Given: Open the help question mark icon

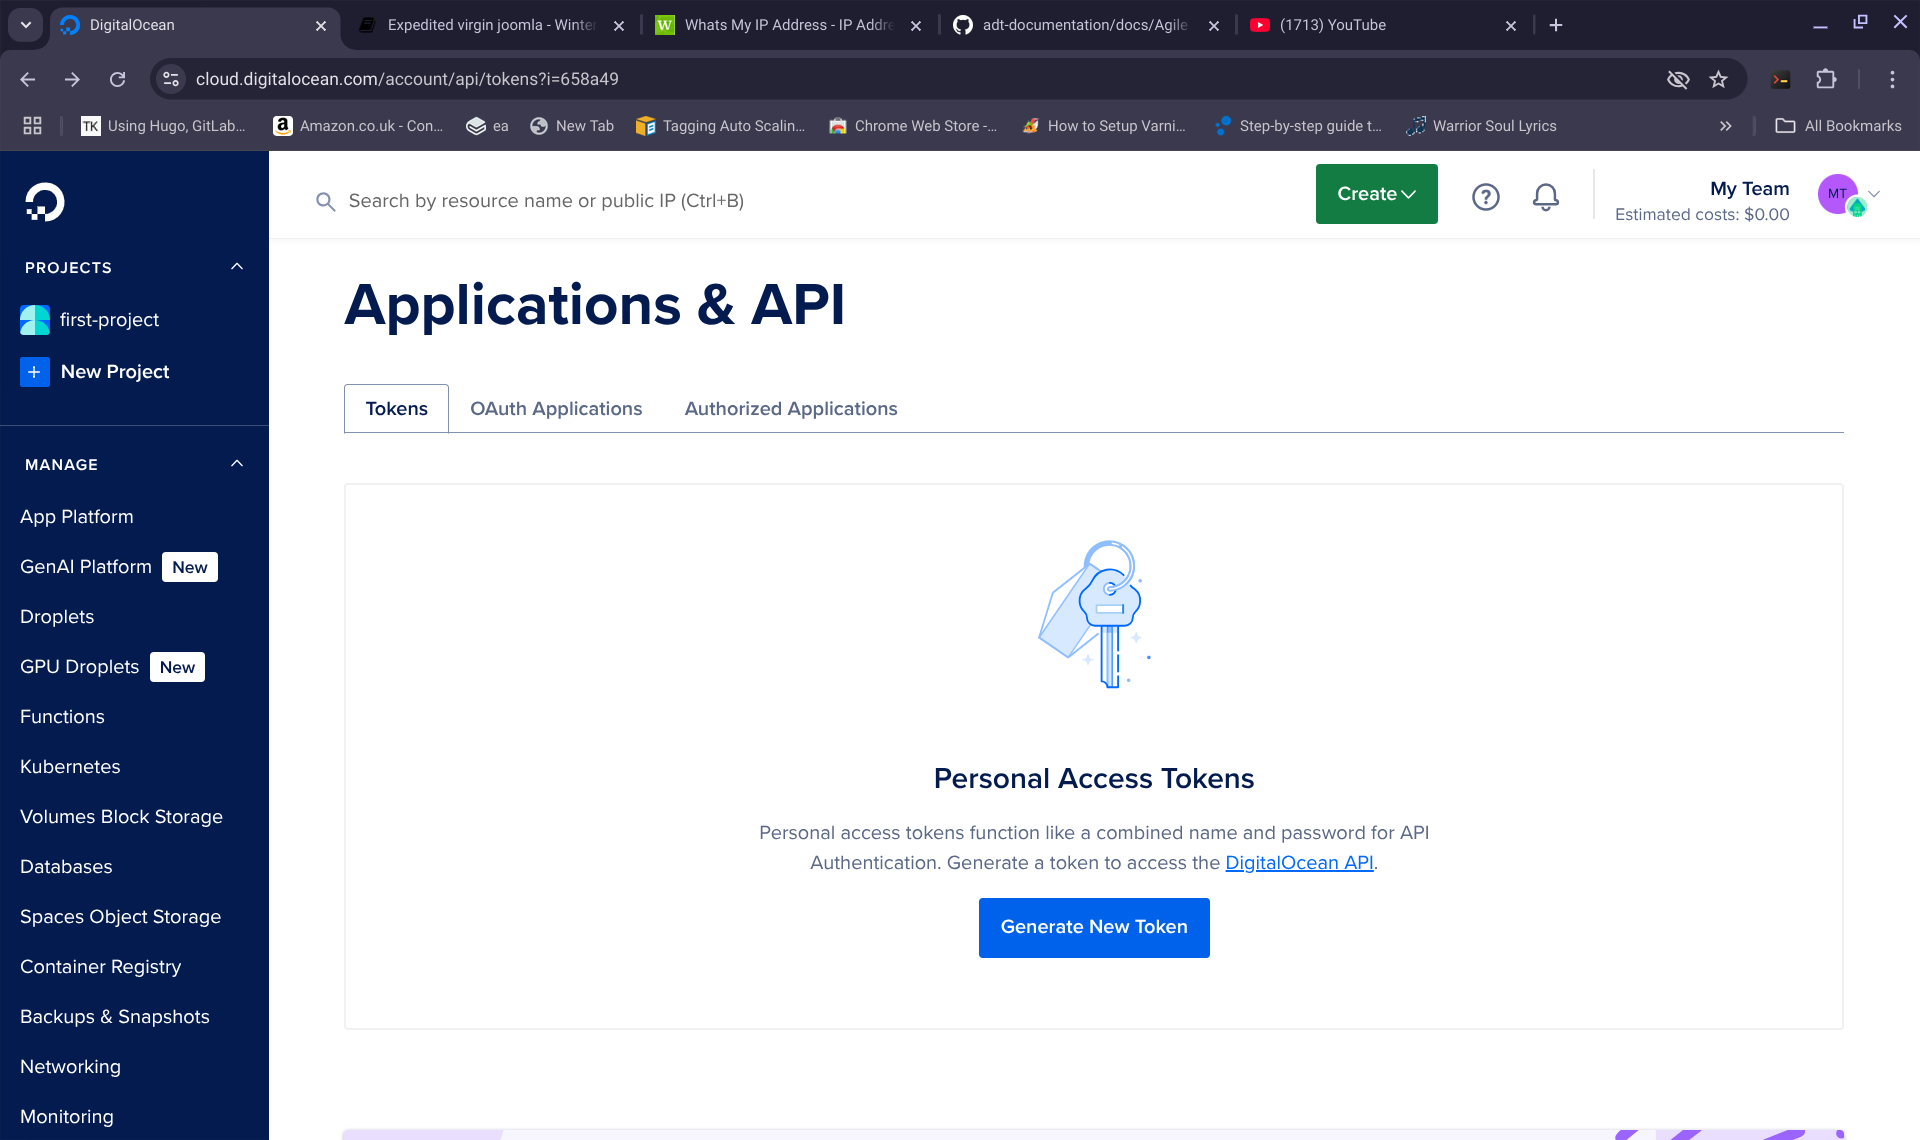Looking at the screenshot, I should (x=1485, y=197).
